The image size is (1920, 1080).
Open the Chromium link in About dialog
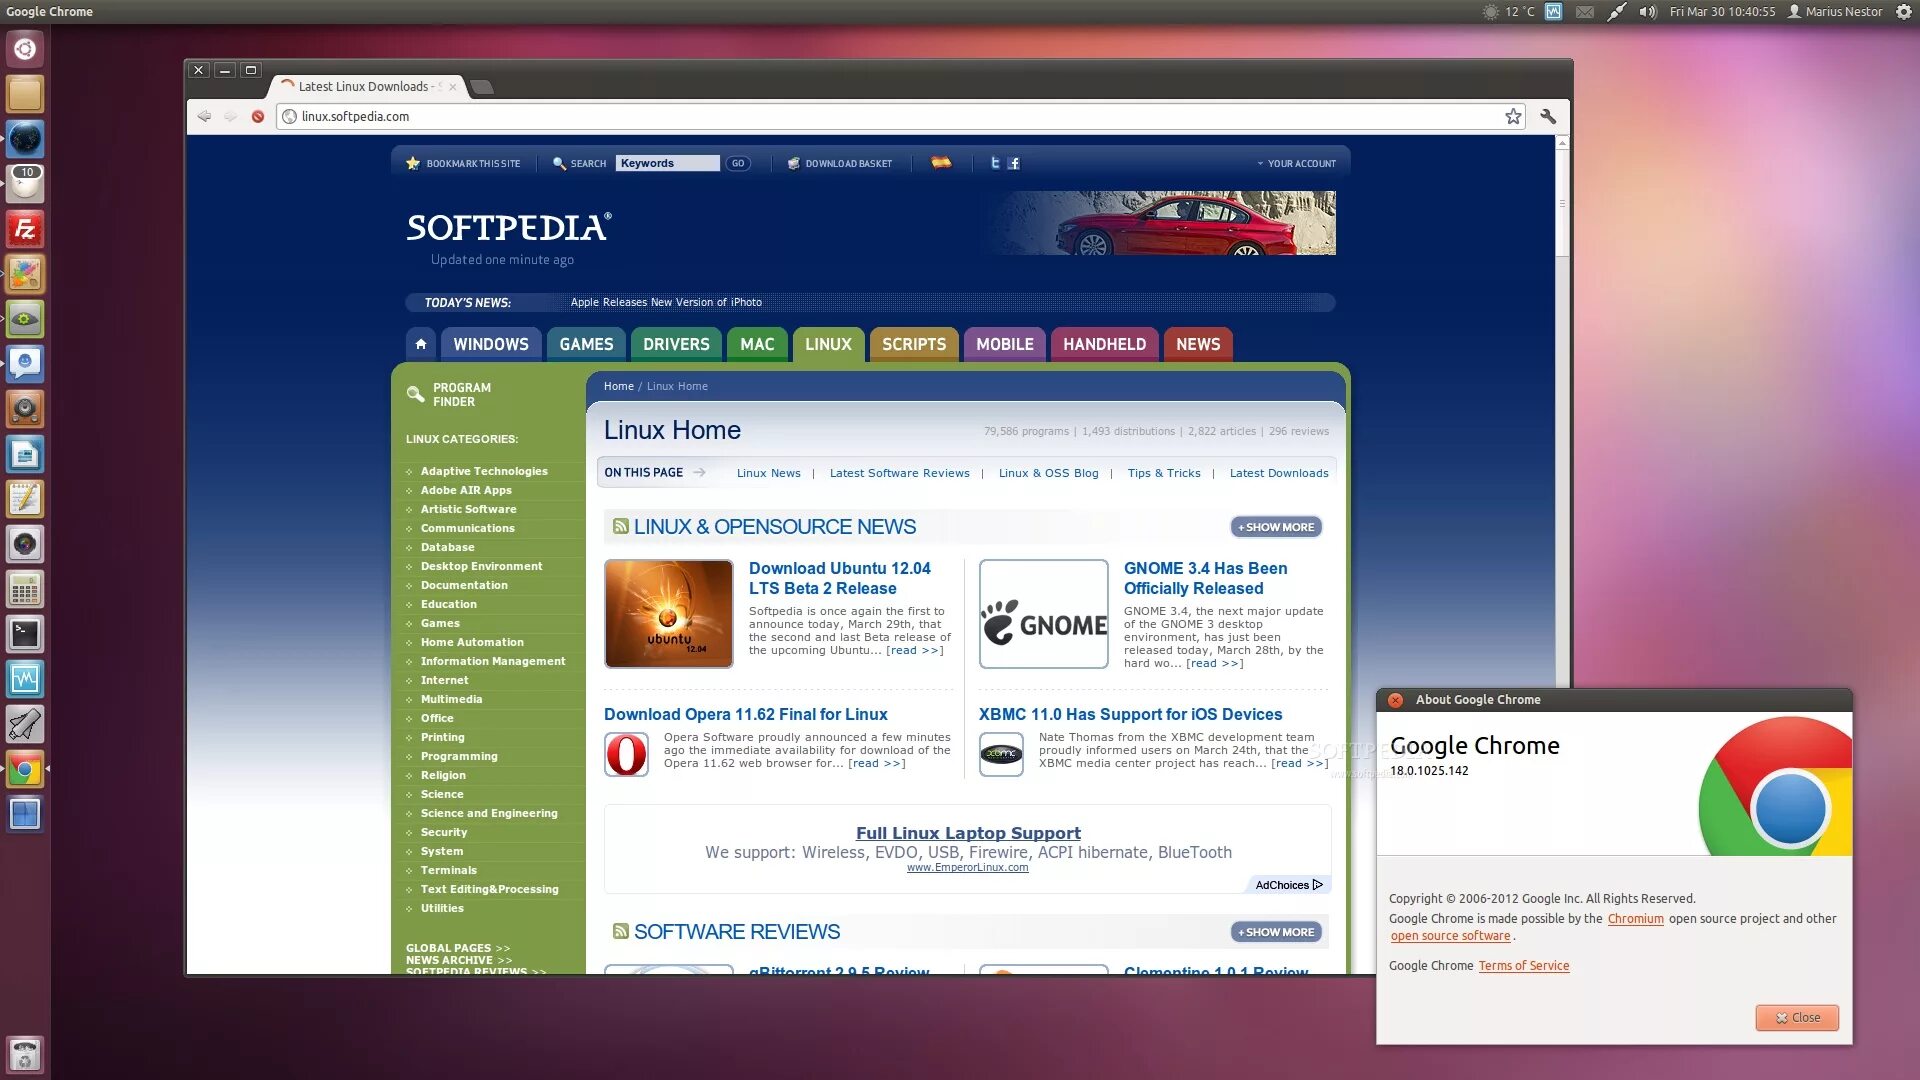point(1635,919)
